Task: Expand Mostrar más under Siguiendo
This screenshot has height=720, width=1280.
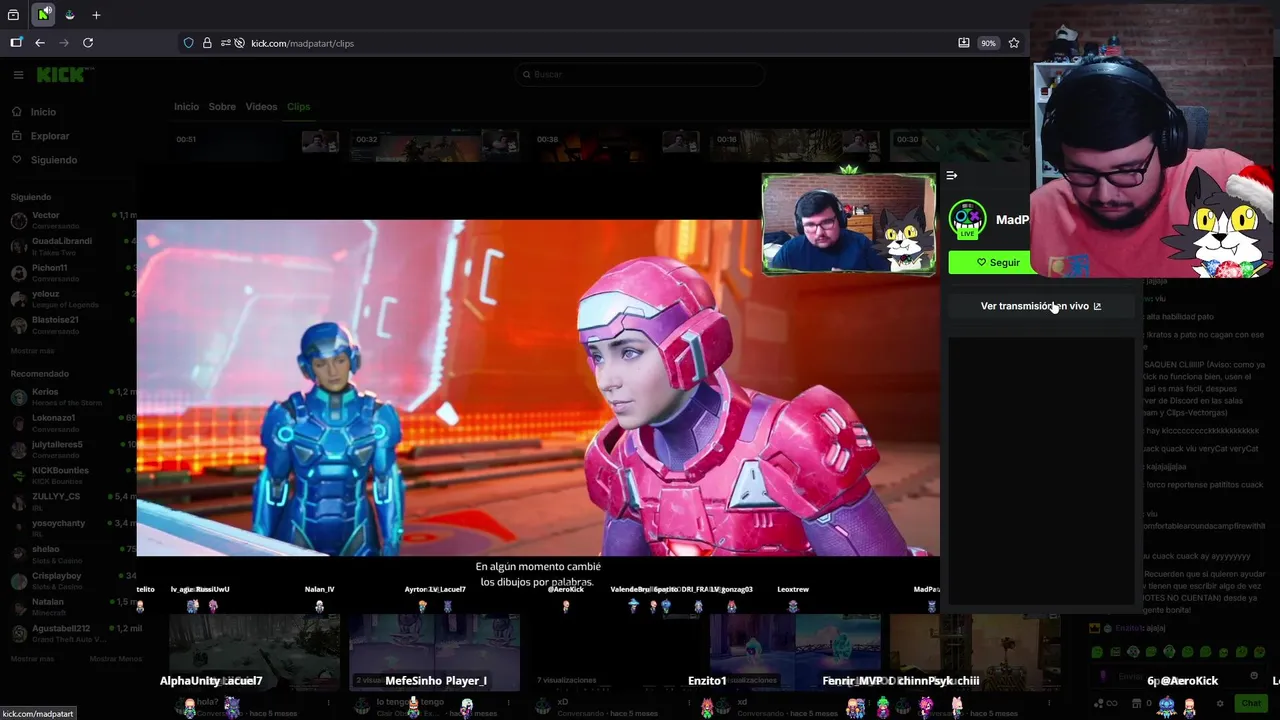Action: pyautogui.click(x=33, y=351)
